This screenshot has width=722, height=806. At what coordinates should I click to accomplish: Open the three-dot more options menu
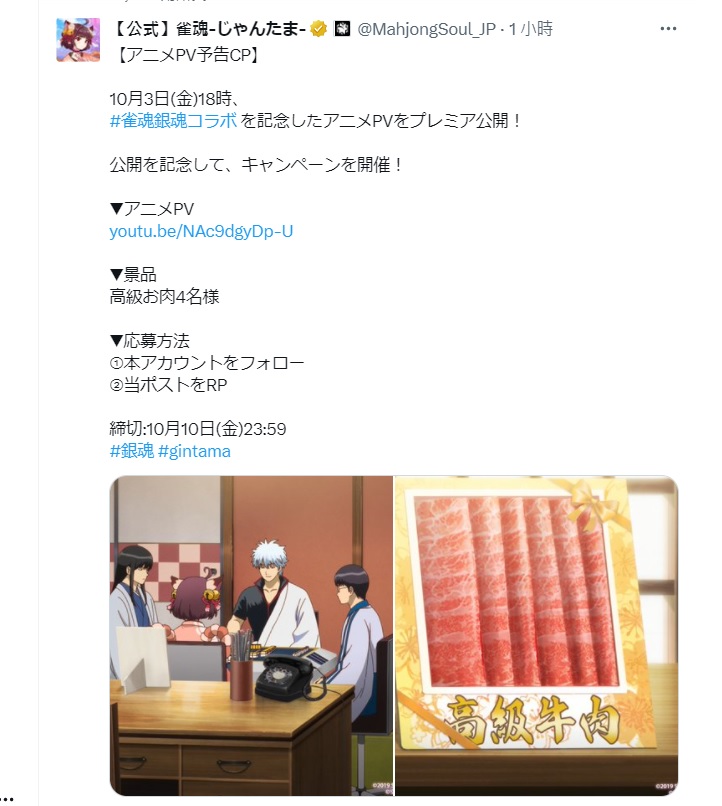point(668,29)
